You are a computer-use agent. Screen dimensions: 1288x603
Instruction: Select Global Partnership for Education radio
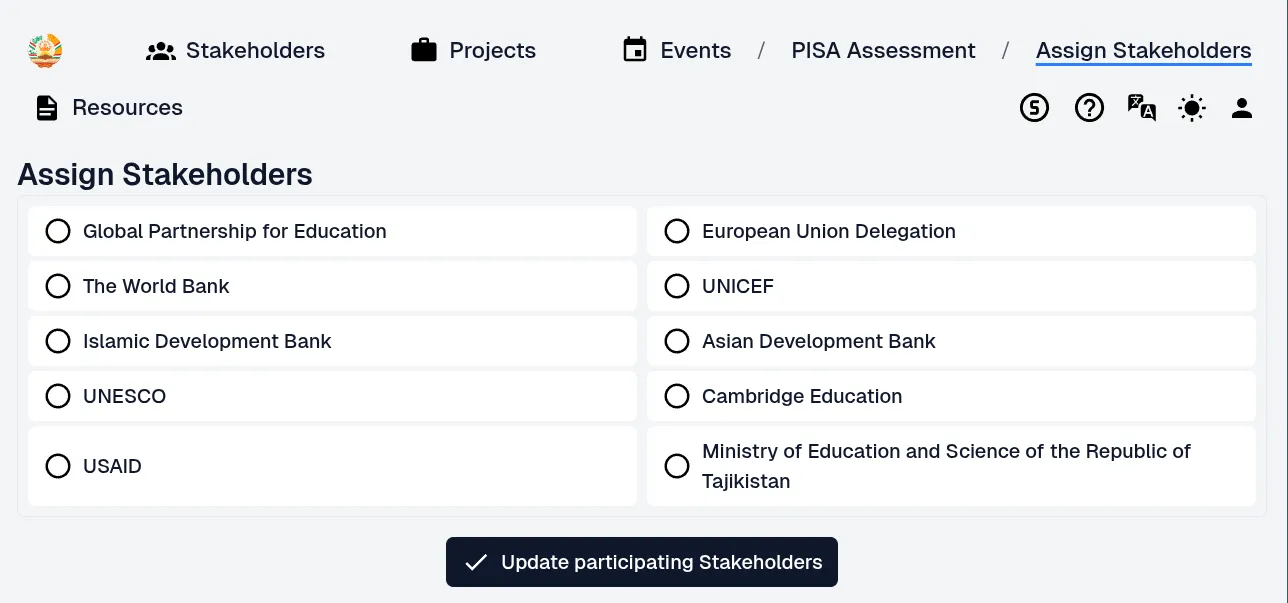(58, 231)
